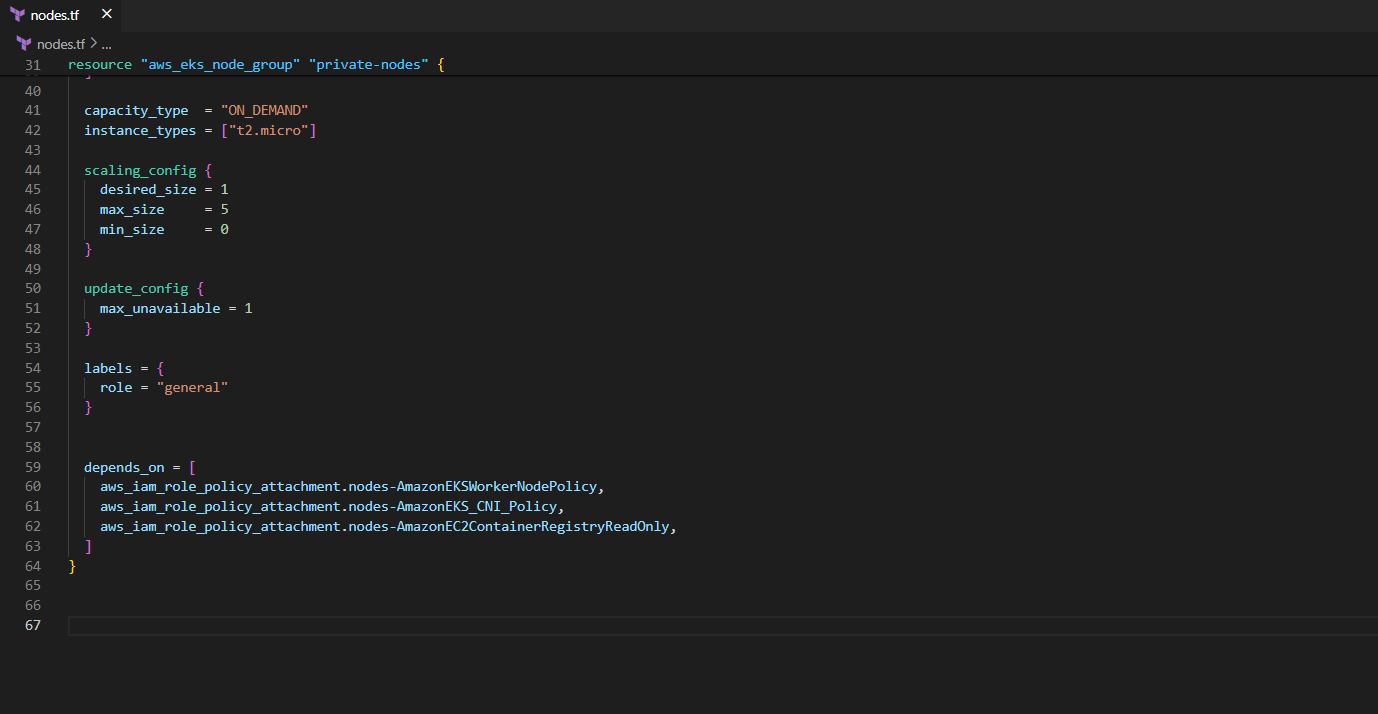Click the depends_on keyword
The width and height of the screenshot is (1378, 714).
click(123, 467)
